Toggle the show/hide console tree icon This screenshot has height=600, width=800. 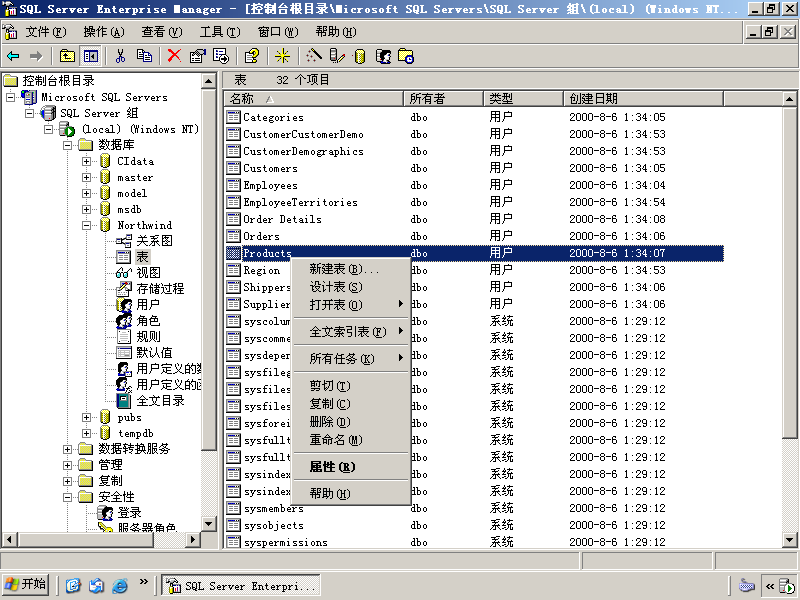point(91,56)
